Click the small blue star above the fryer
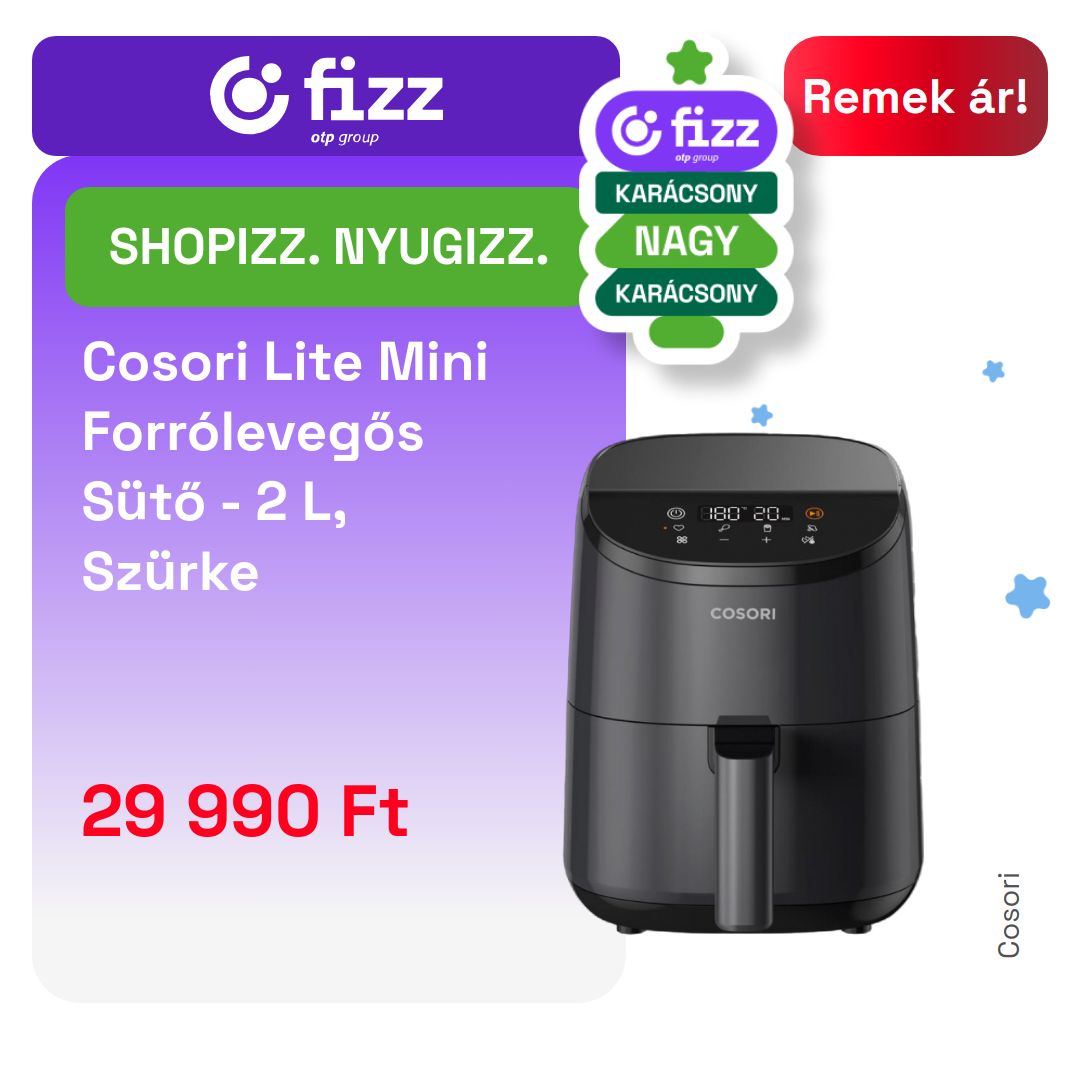 pyautogui.click(x=762, y=415)
